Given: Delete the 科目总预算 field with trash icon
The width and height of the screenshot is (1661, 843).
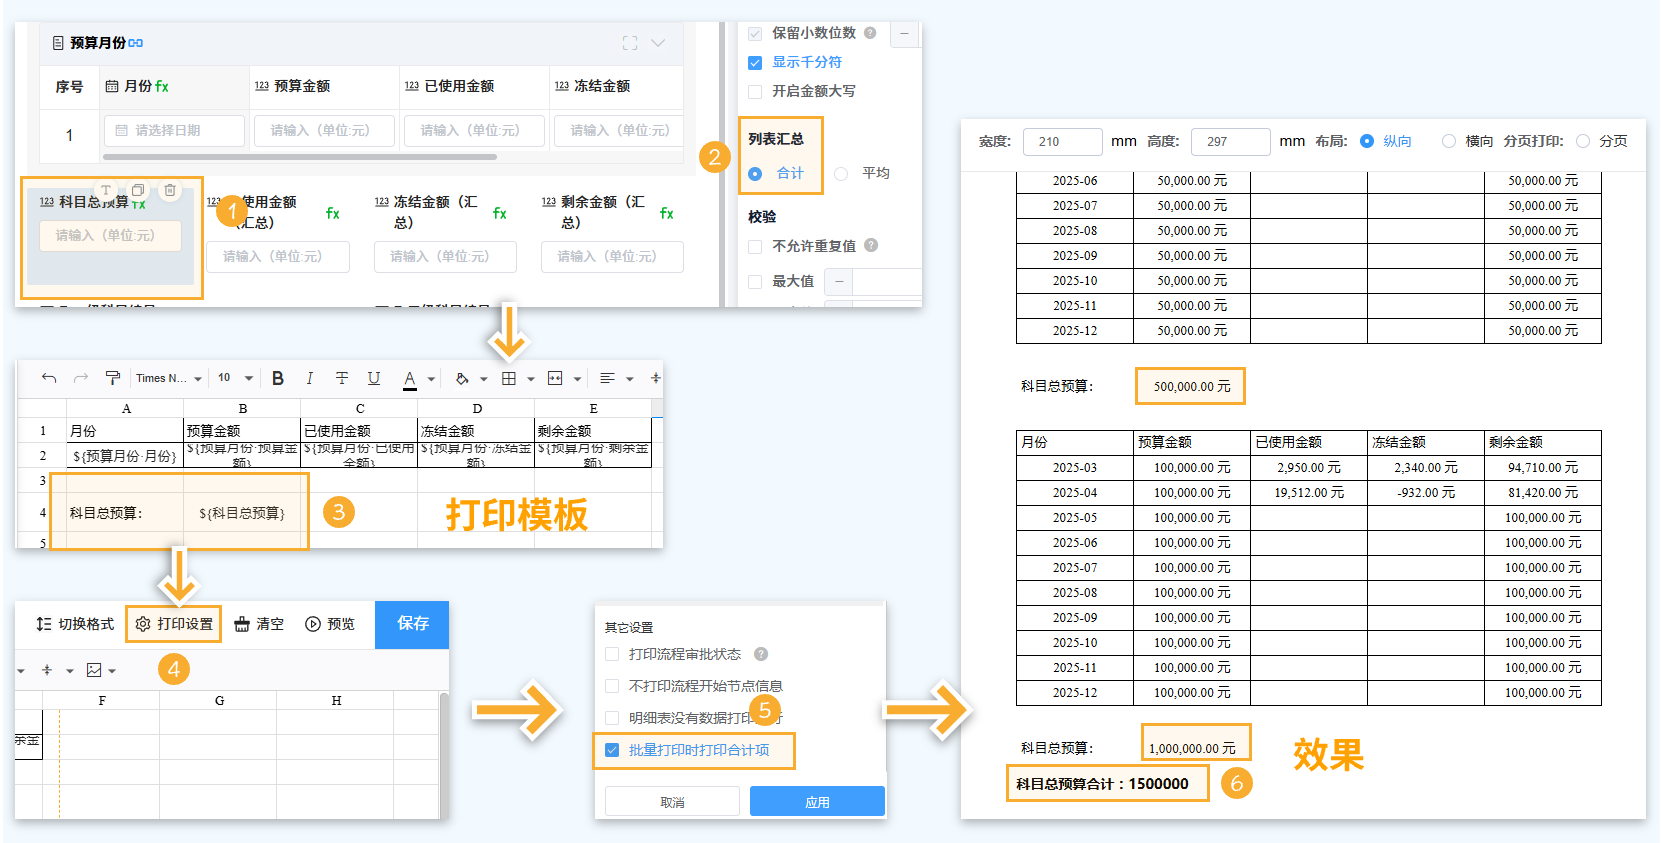Looking at the screenshot, I should pyautogui.click(x=170, y=190).
